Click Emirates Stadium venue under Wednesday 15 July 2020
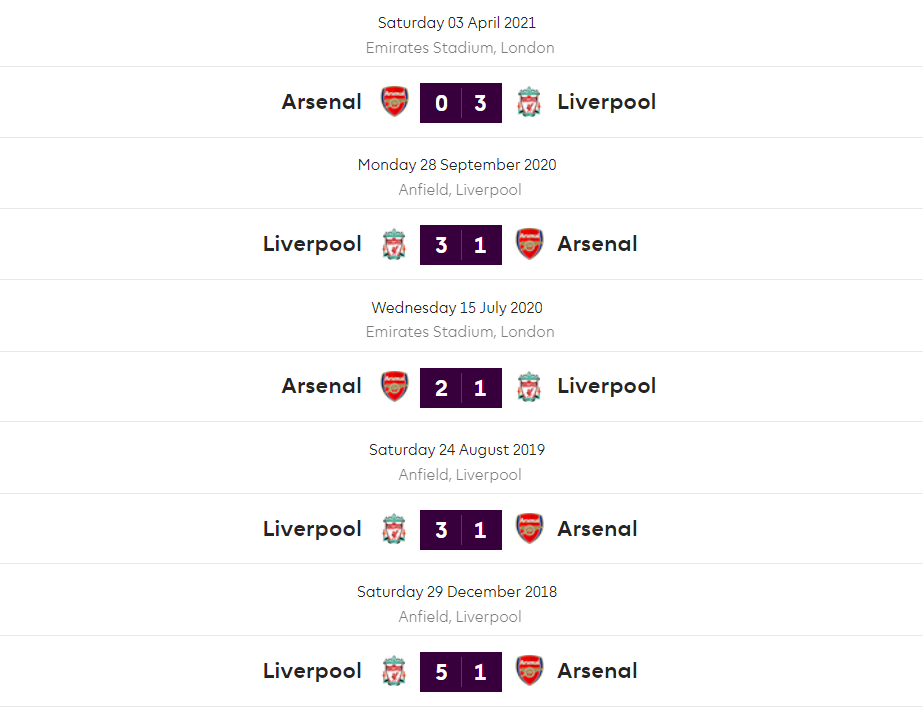 460,332
